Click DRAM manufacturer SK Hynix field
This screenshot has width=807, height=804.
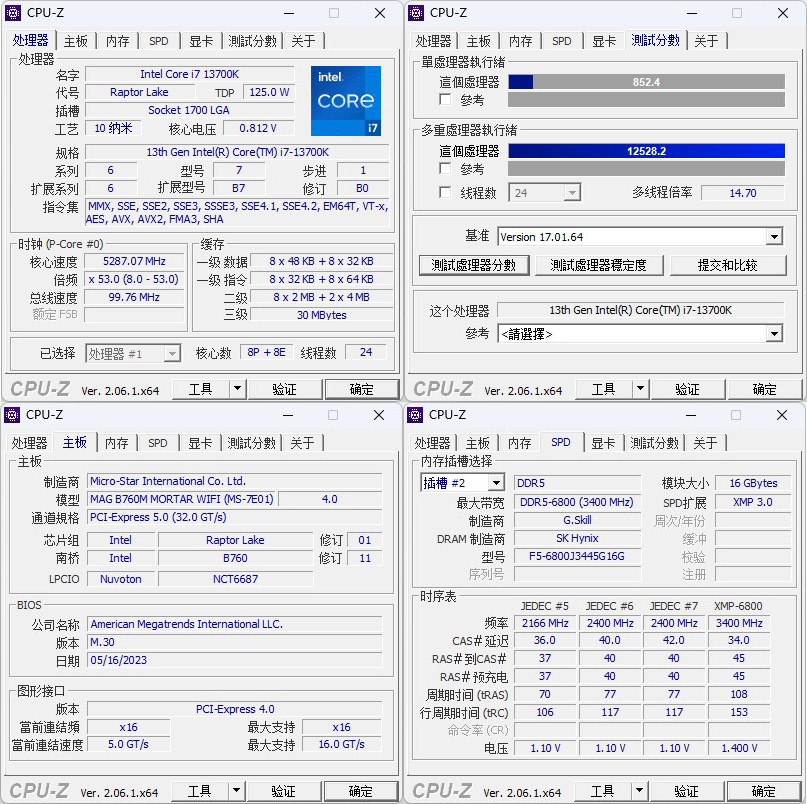(577, 538)
